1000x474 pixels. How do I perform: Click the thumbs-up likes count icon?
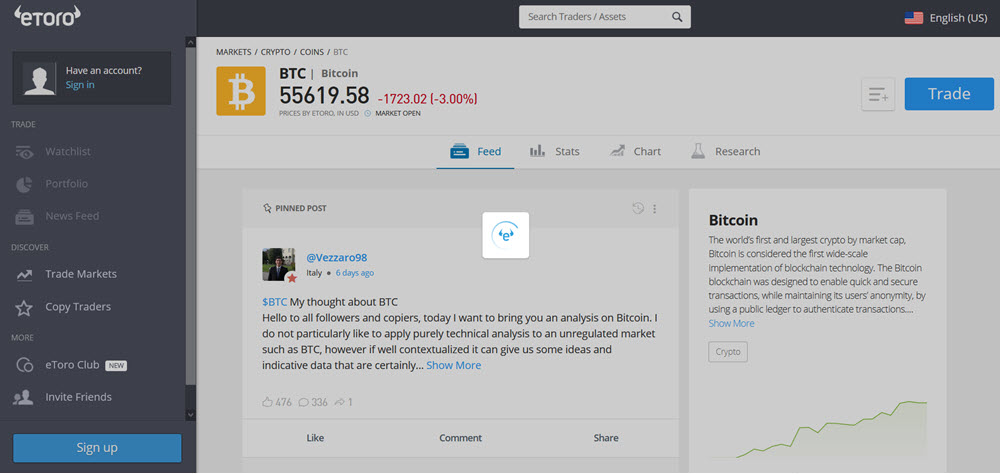[267, 402]
